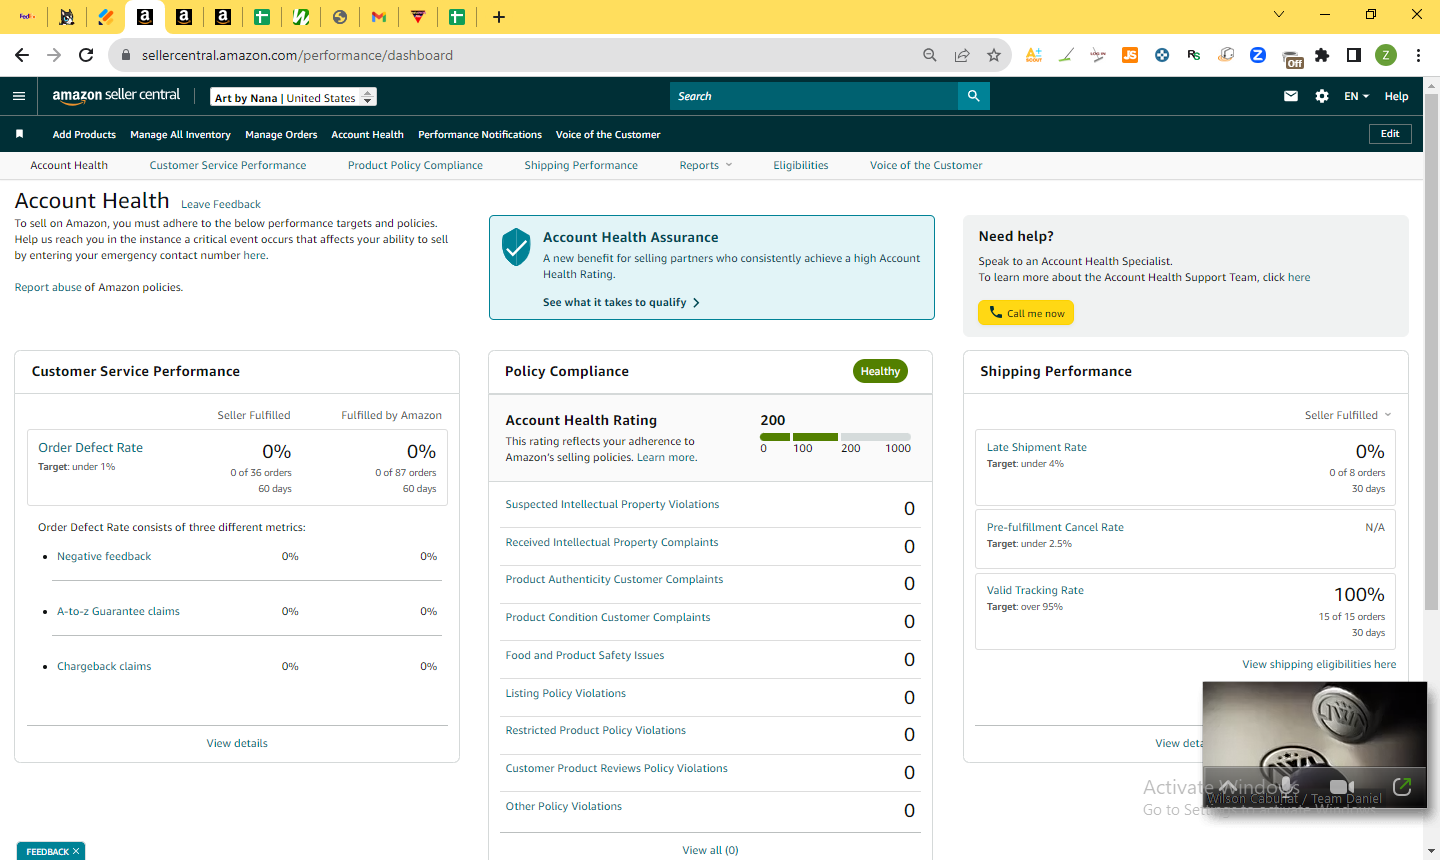Click the Account Health Rating bar
The image size is (1440, 860).
[835, 437]
